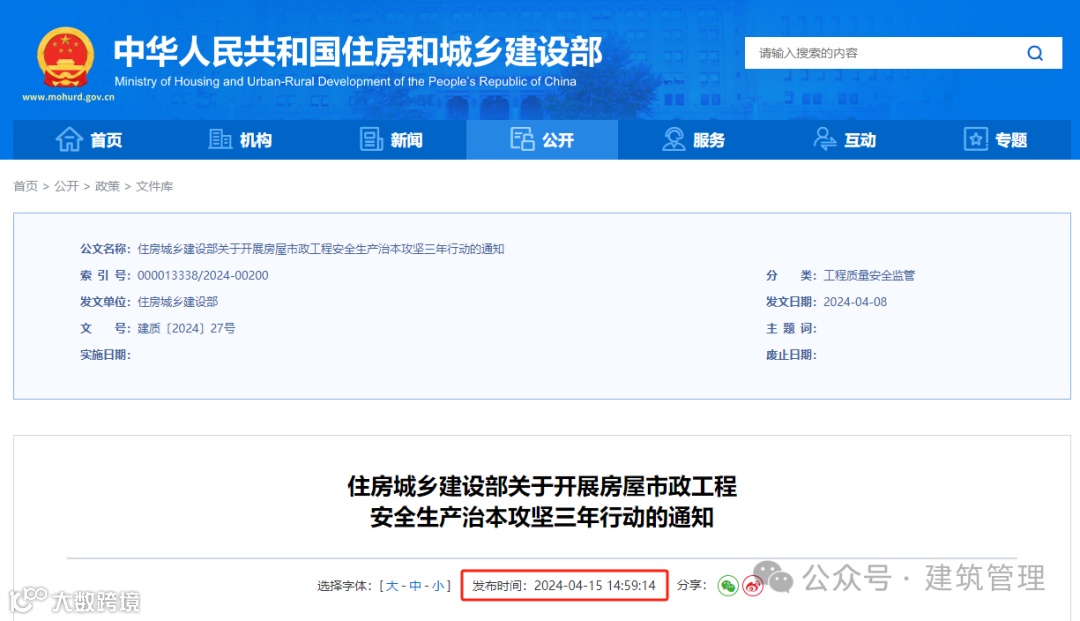
Task: Click the 废止日期 label
Action: point(791,355)
